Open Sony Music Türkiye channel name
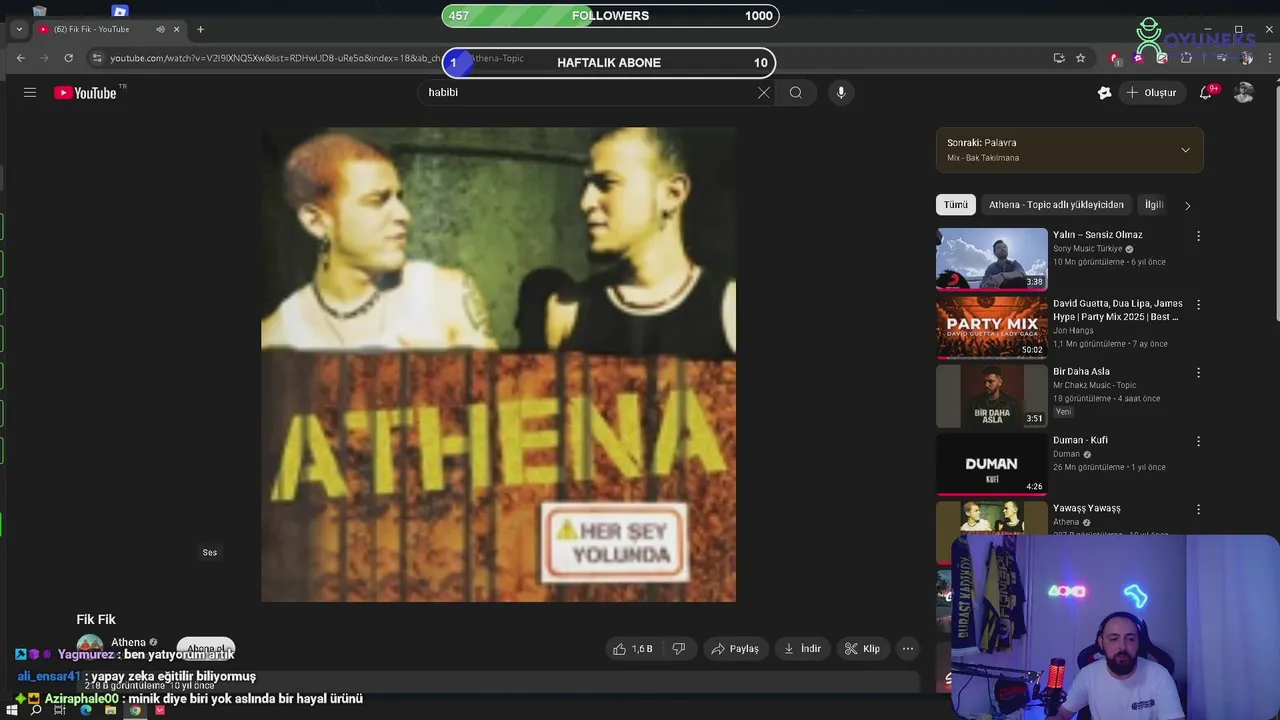Screen dimensions: 1280x720 (1088, 249)
